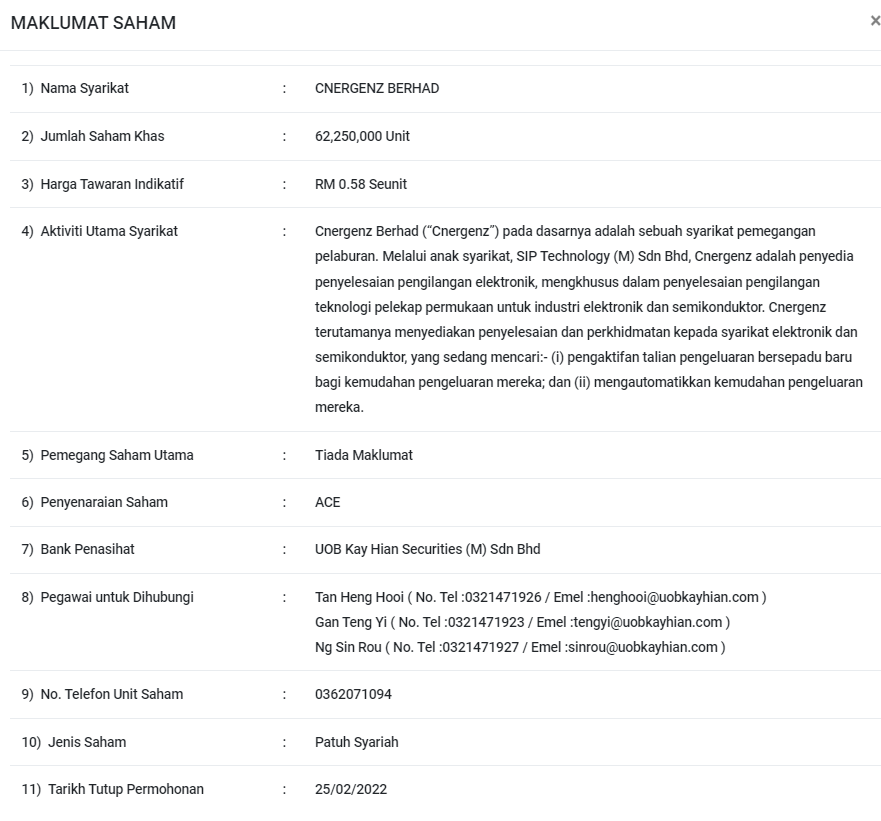
Task: Click the company name CNERGENZ BERHAD
Action: (377, 88)
